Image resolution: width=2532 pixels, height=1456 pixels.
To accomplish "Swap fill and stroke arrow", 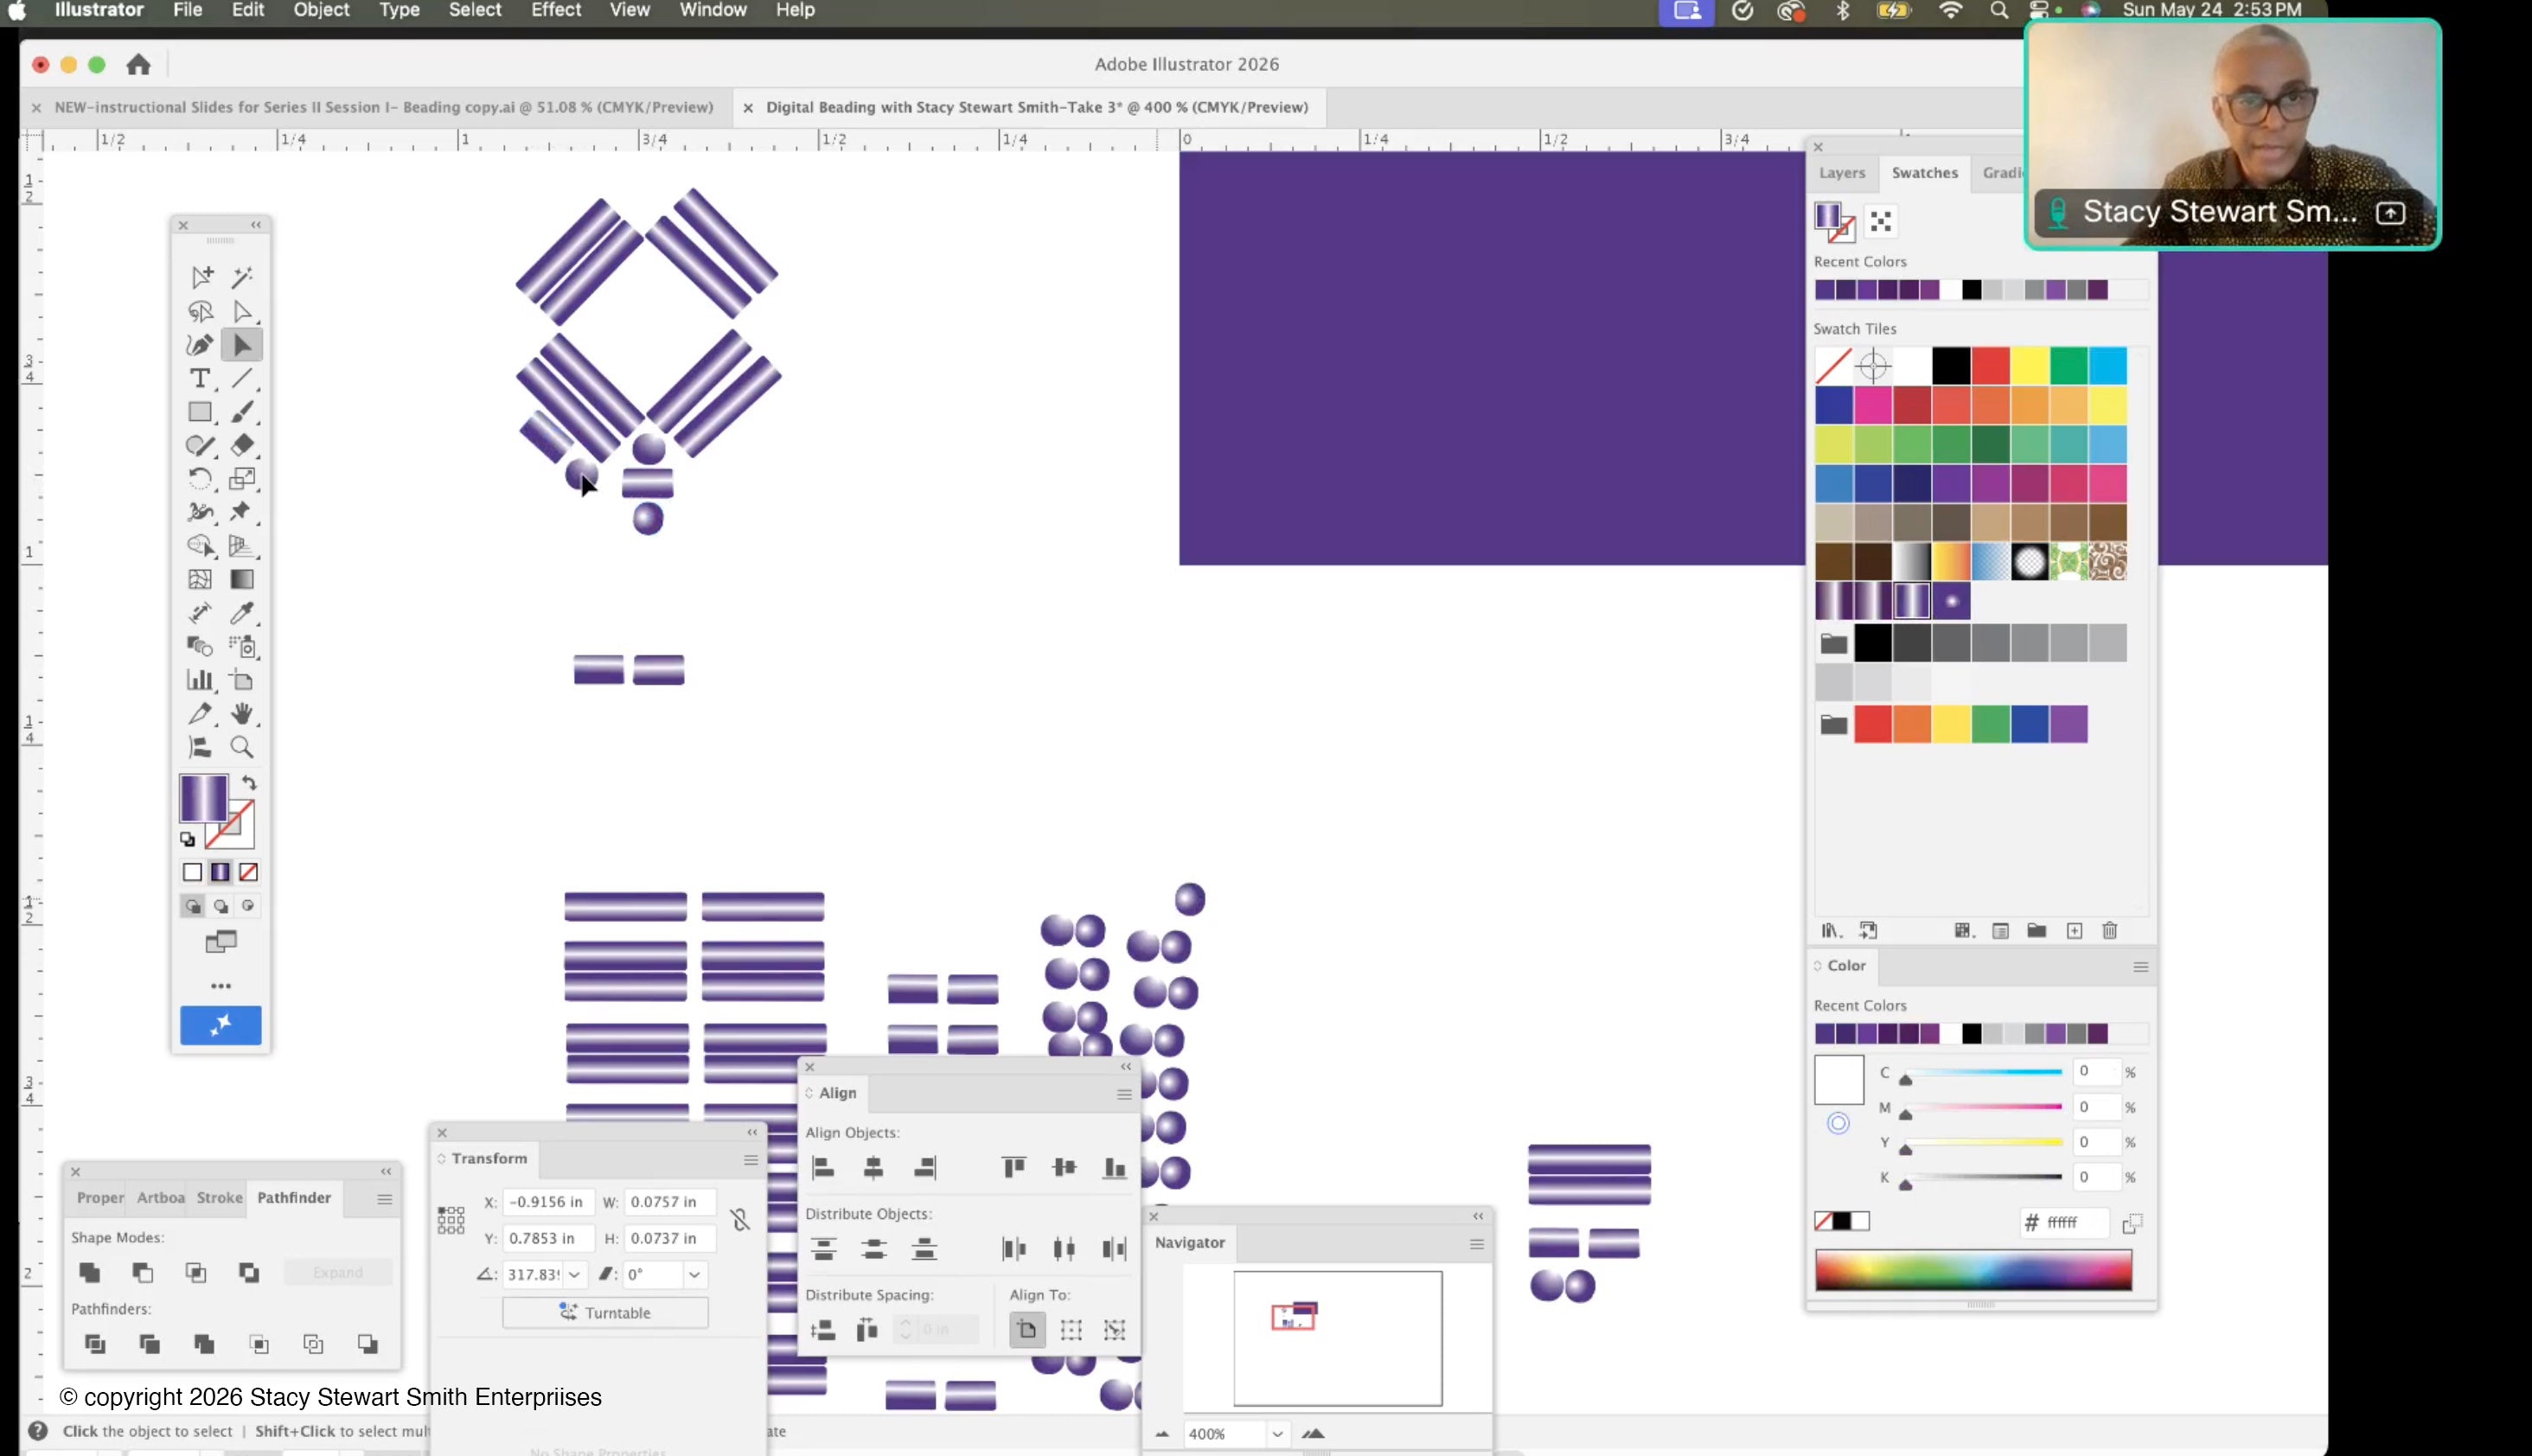I will tap(249, 783).
